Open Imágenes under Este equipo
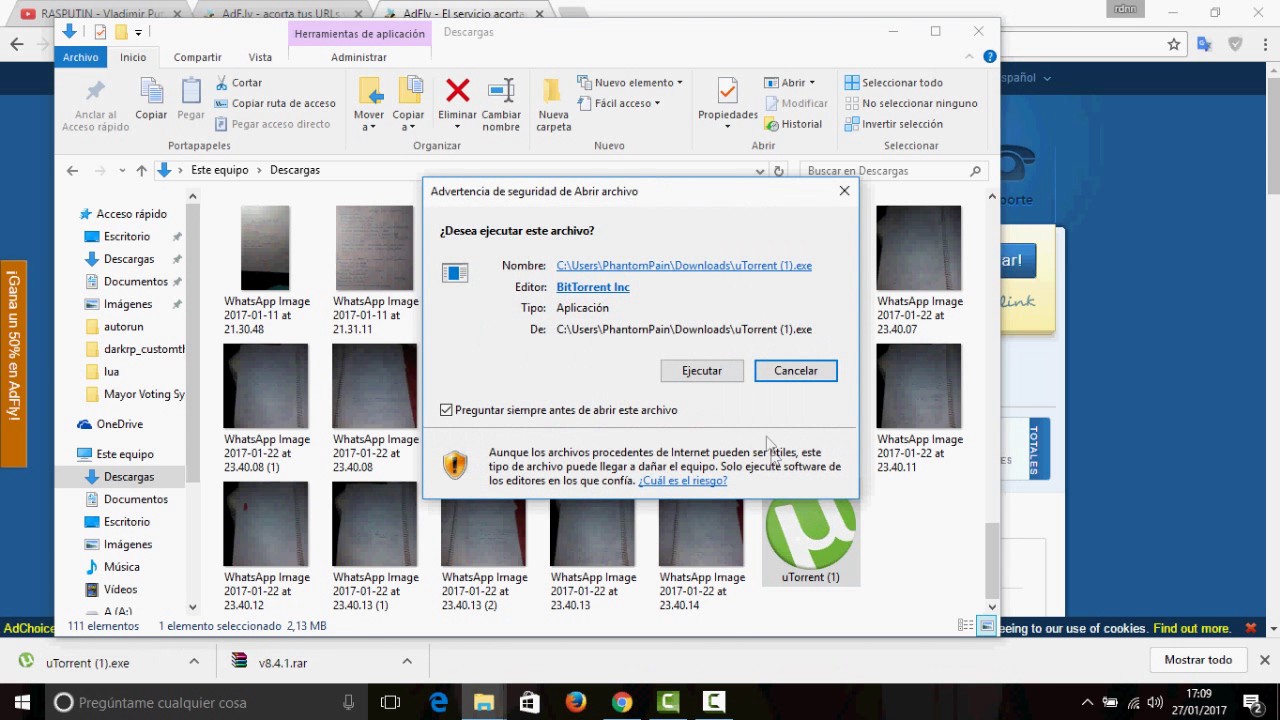1280x720 pixels. coord(128,544)
